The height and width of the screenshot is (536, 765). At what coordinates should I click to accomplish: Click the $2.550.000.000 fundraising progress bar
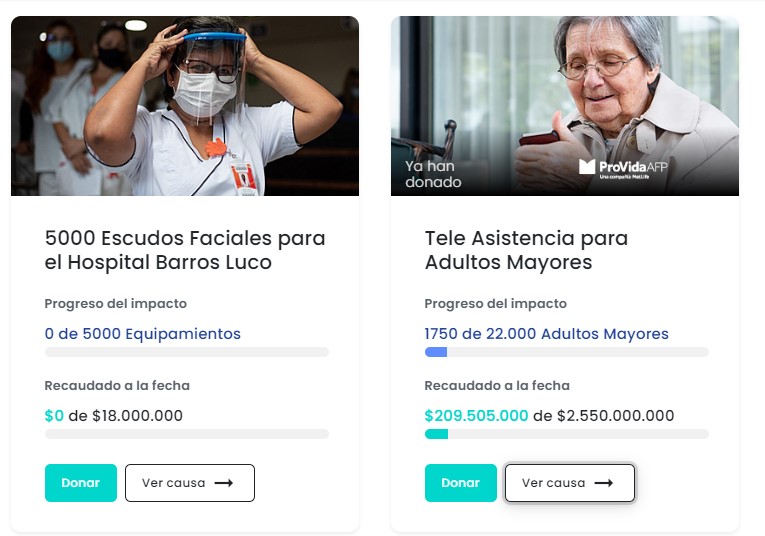click(566, 434)
